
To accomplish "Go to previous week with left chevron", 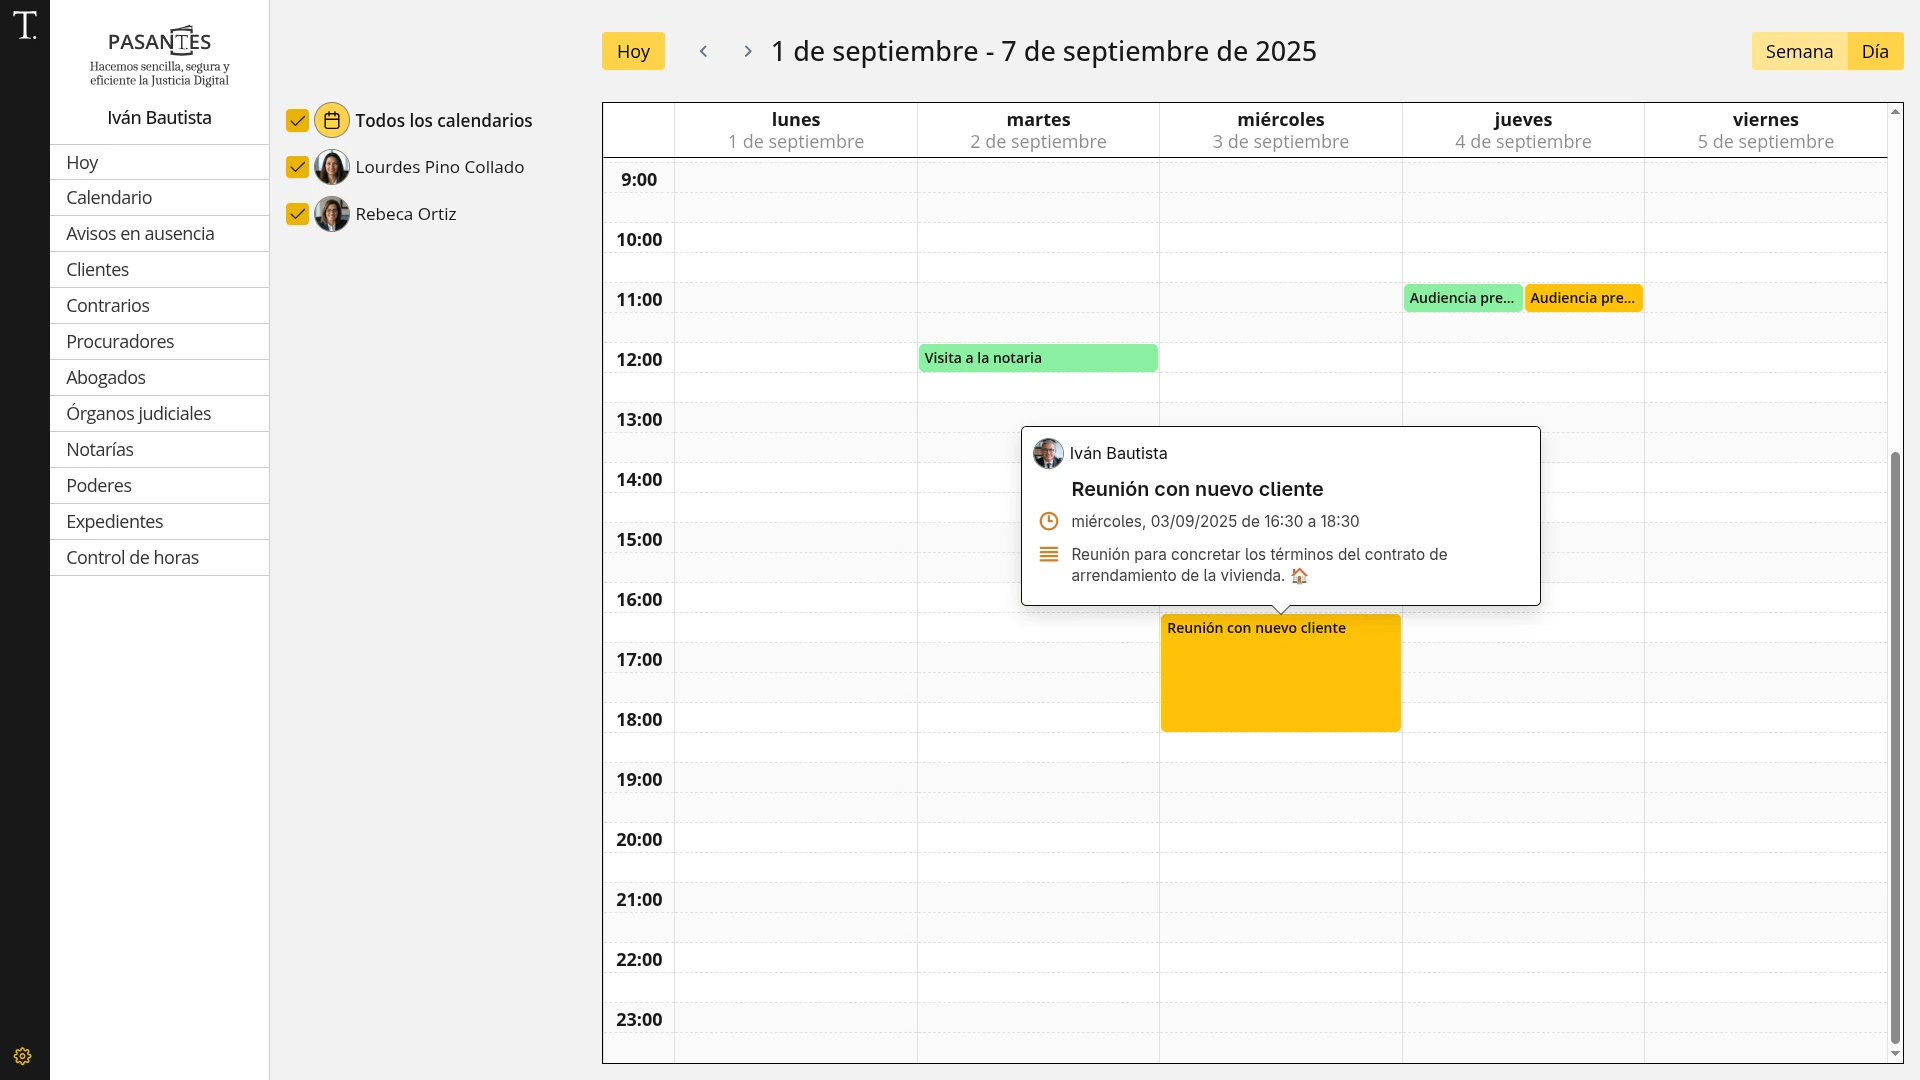I will pos(703,51).
